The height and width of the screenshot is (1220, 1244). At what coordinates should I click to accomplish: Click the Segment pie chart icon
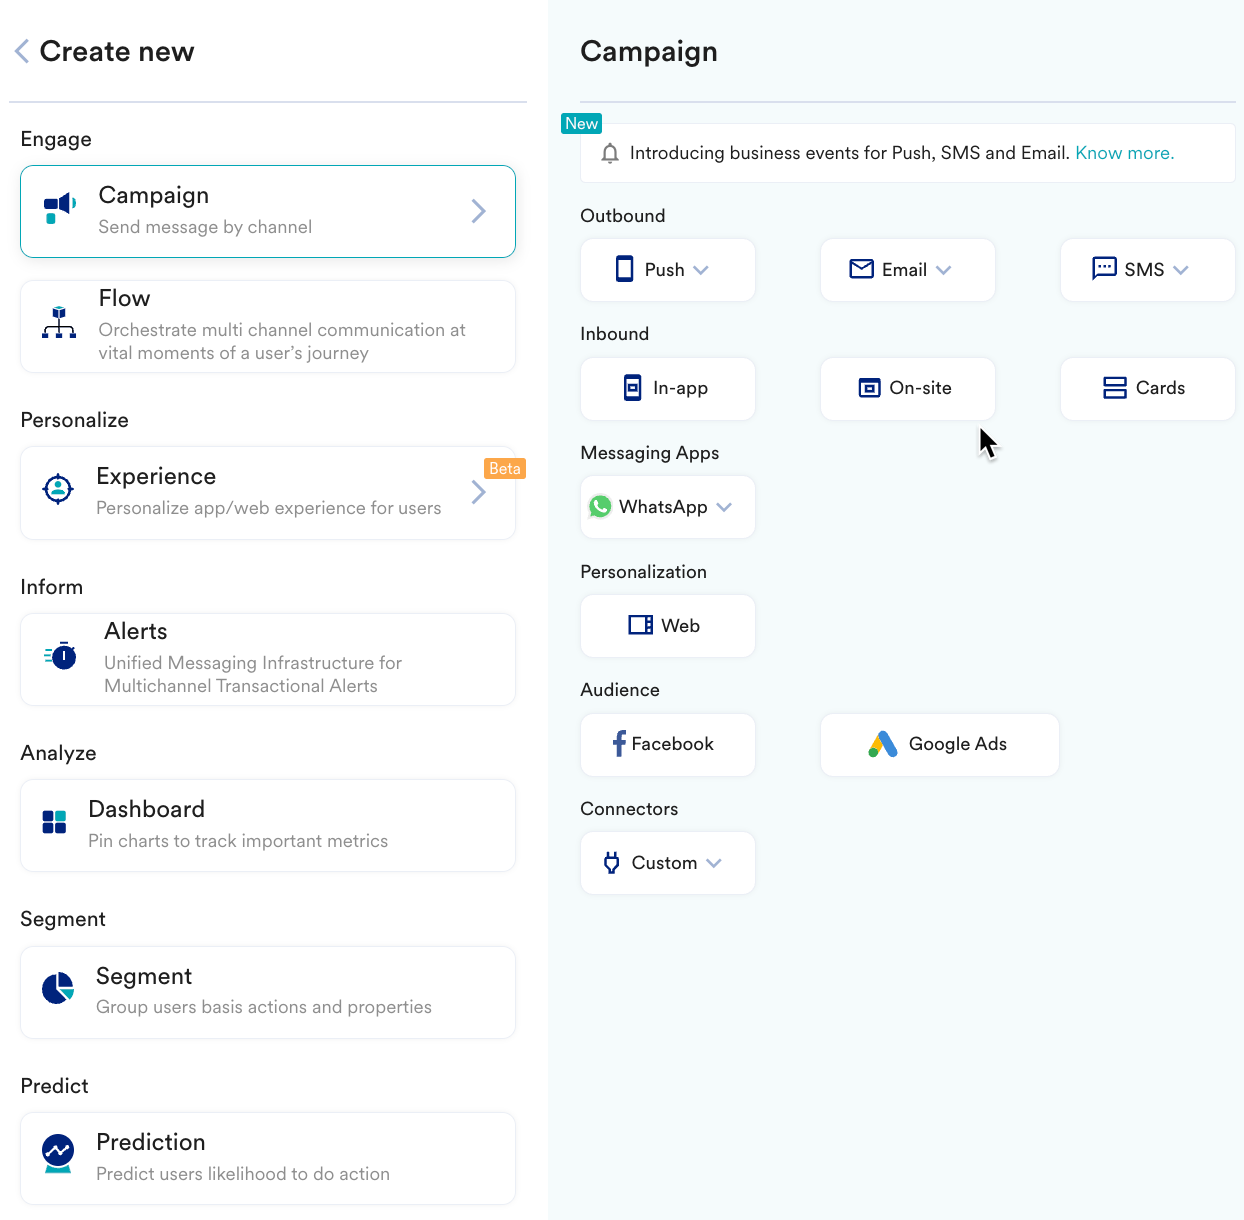[x=58, y=988]
